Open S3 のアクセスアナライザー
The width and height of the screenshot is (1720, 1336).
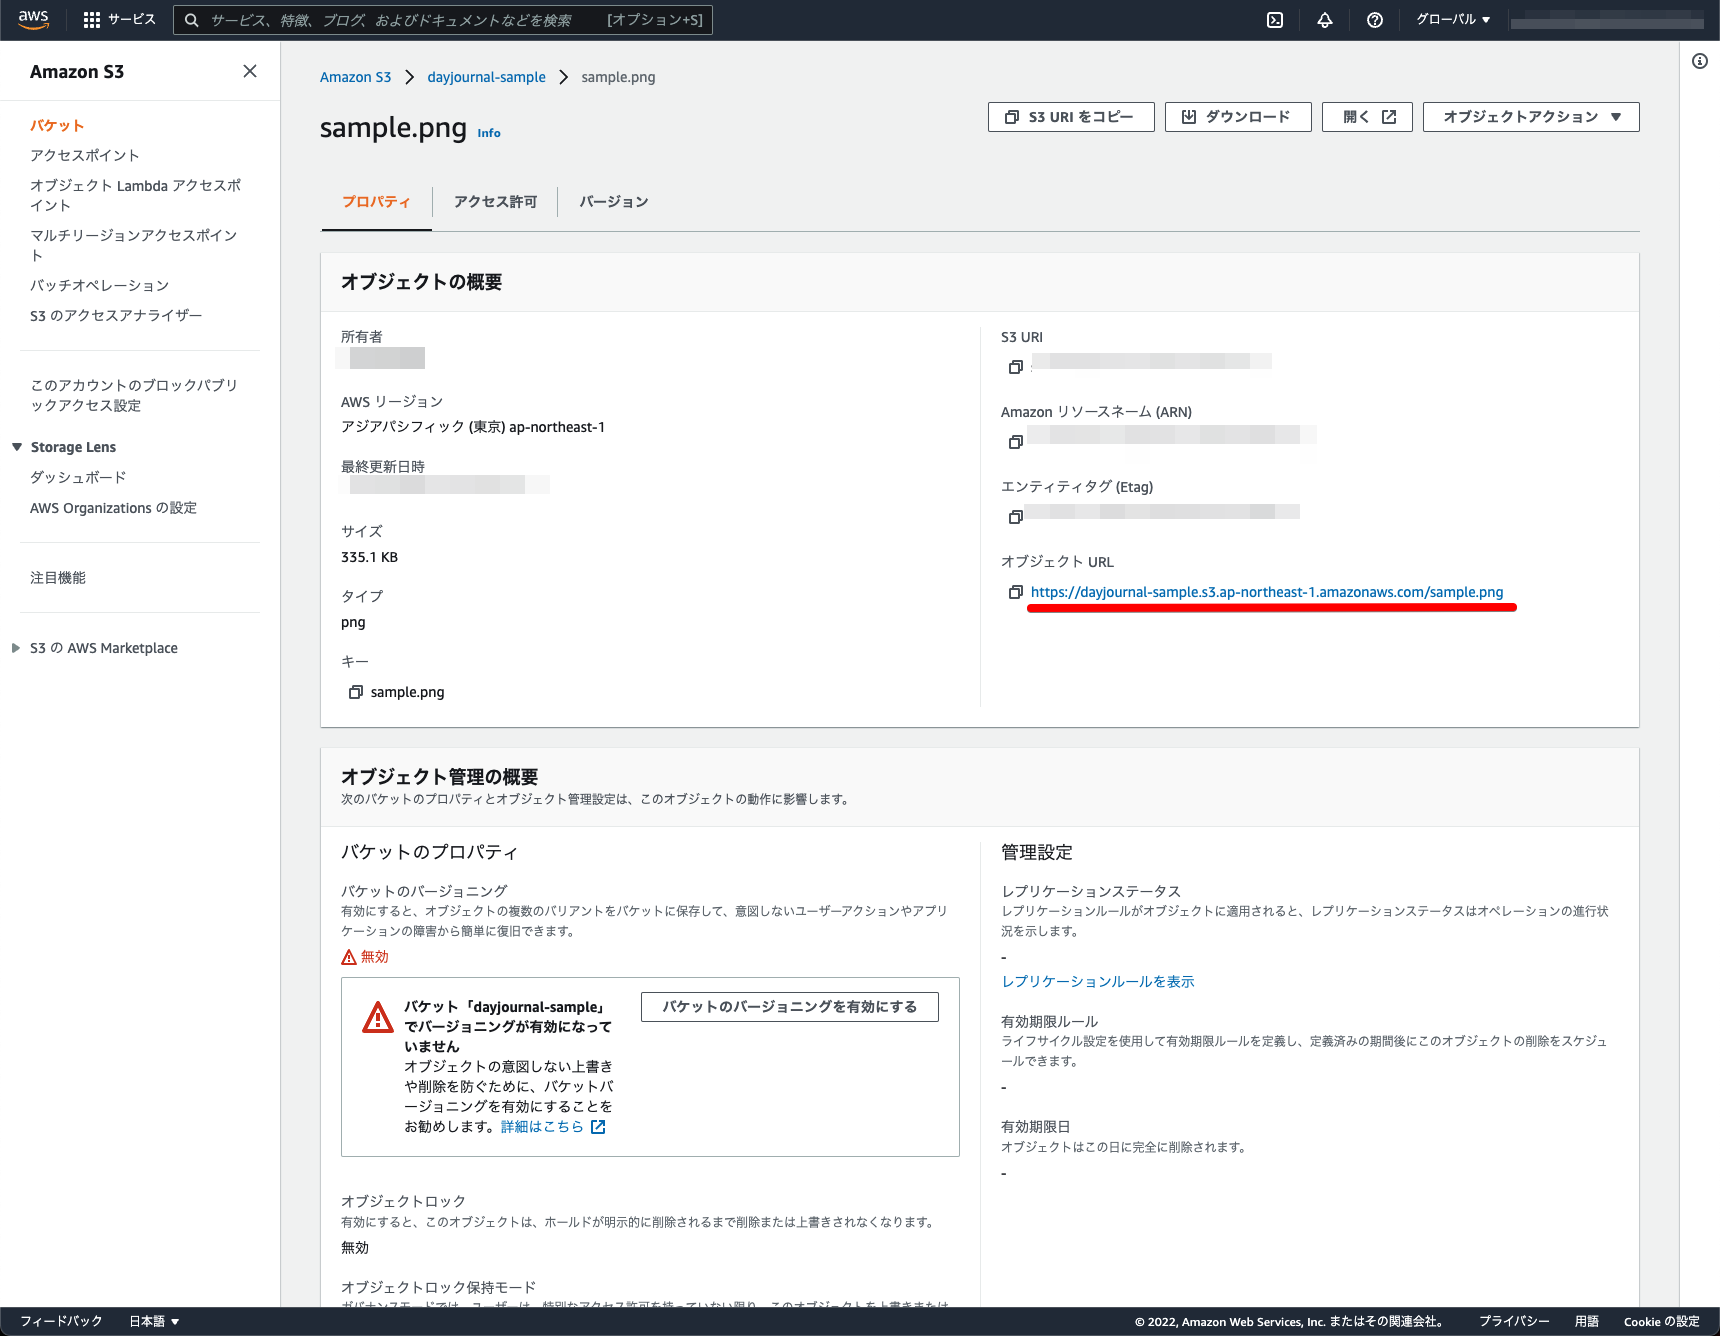pyautogui.click(x=116, y=315)
